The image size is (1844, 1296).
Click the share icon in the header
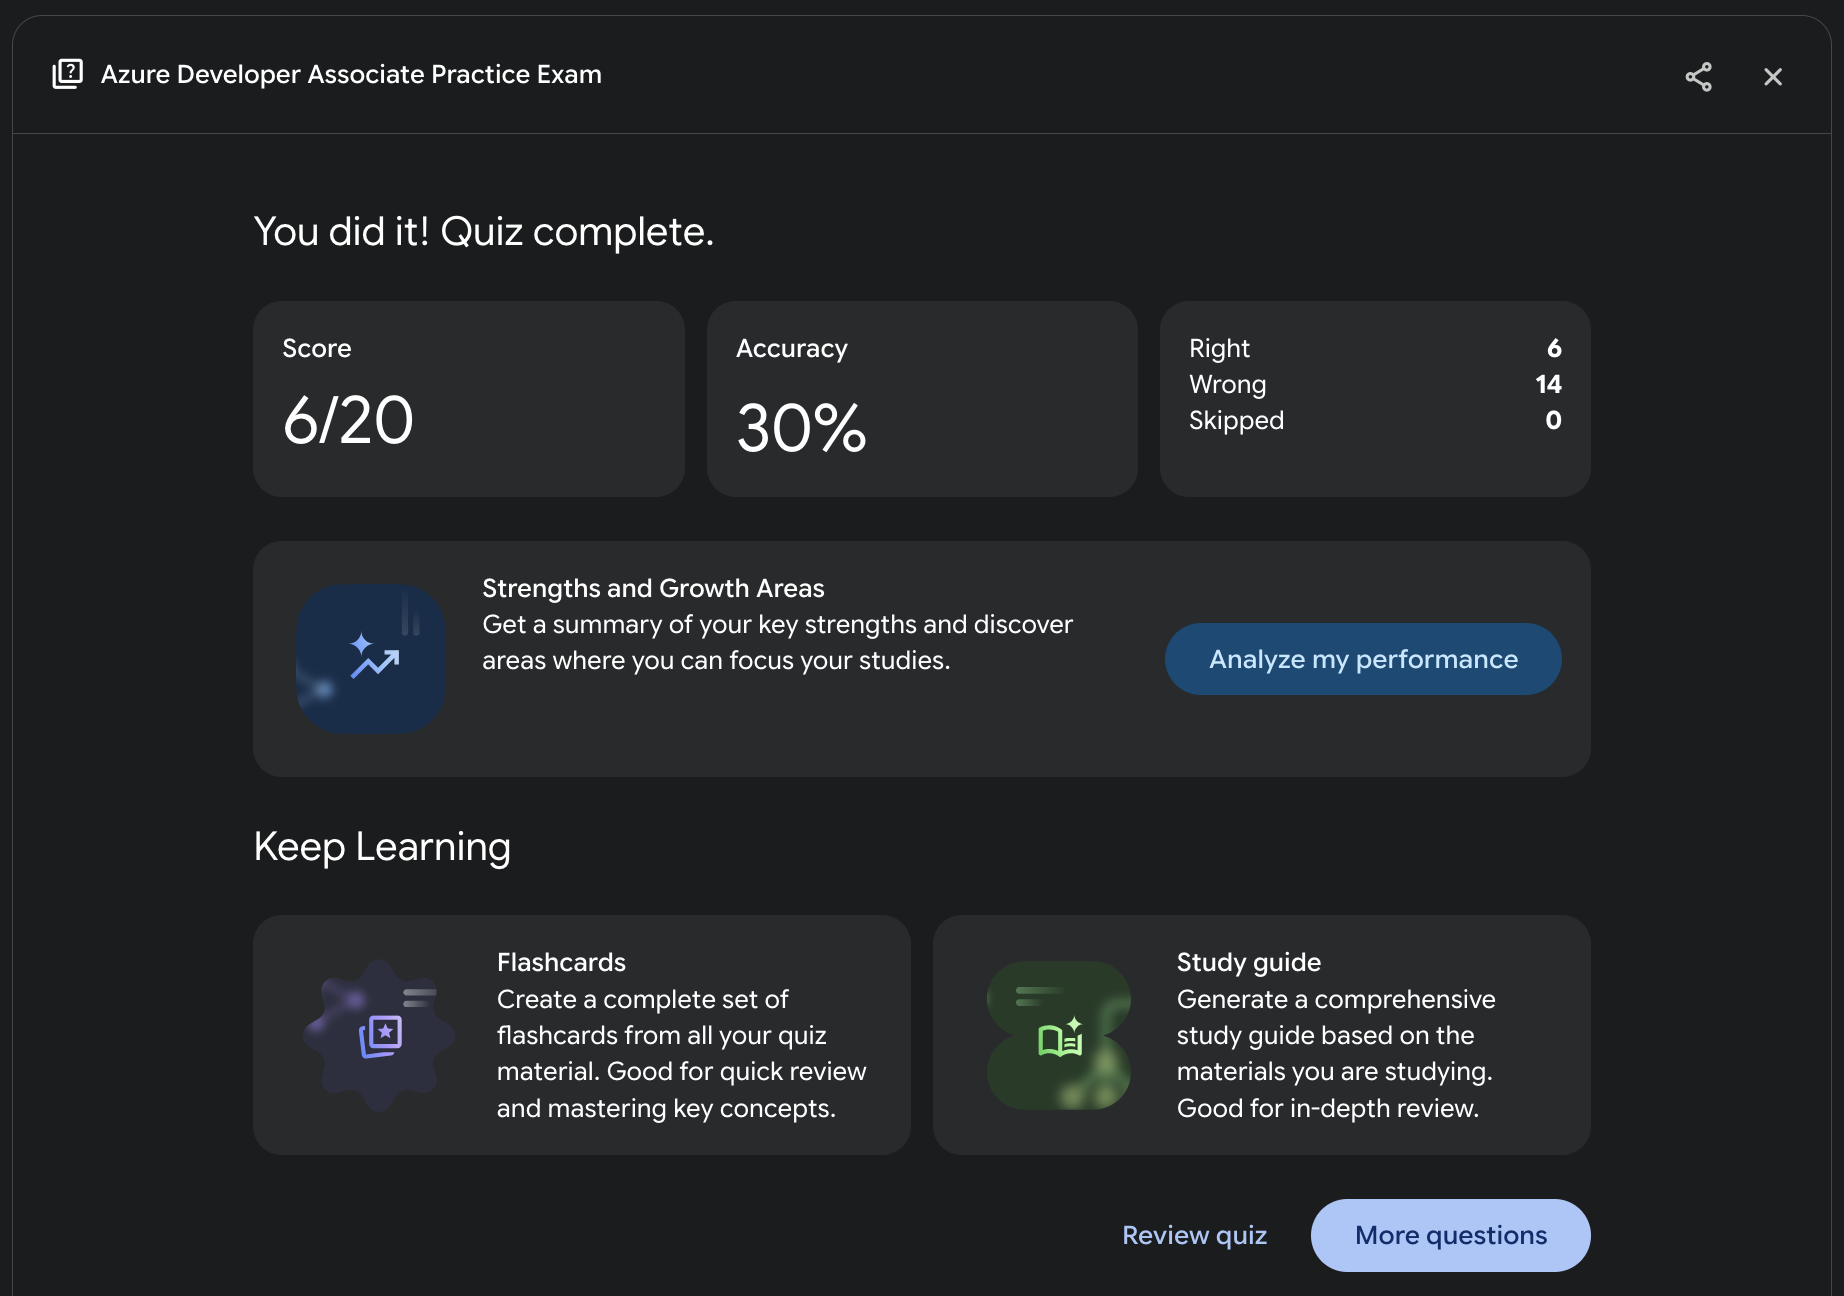tap(1698, 77)
